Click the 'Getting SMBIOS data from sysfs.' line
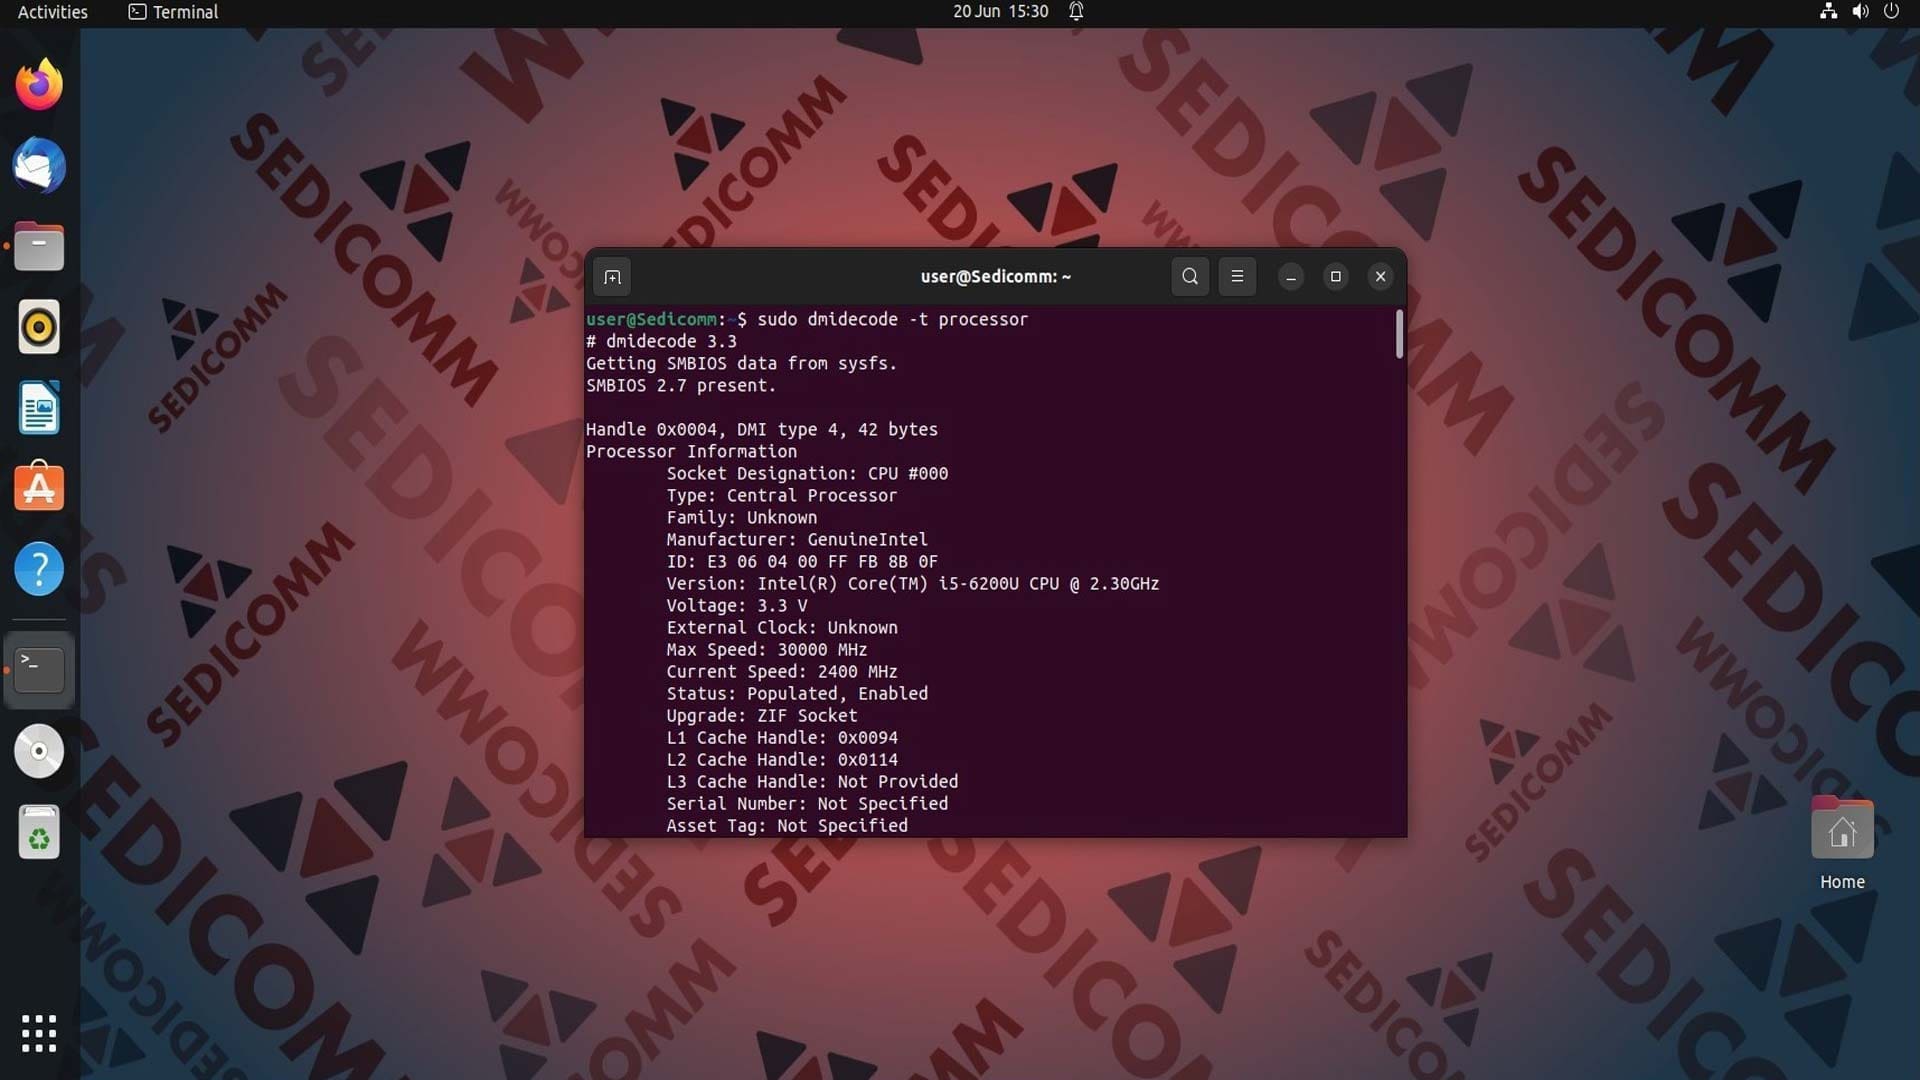 click(x=742, y=364)
